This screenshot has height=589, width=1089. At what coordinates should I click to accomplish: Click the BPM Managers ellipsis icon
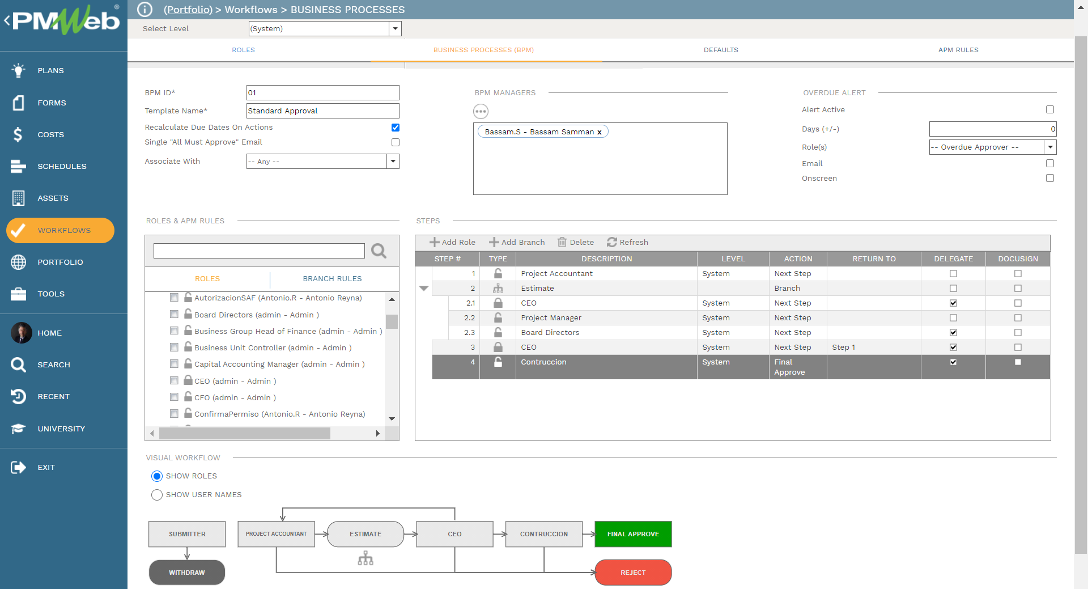[481, 111]
